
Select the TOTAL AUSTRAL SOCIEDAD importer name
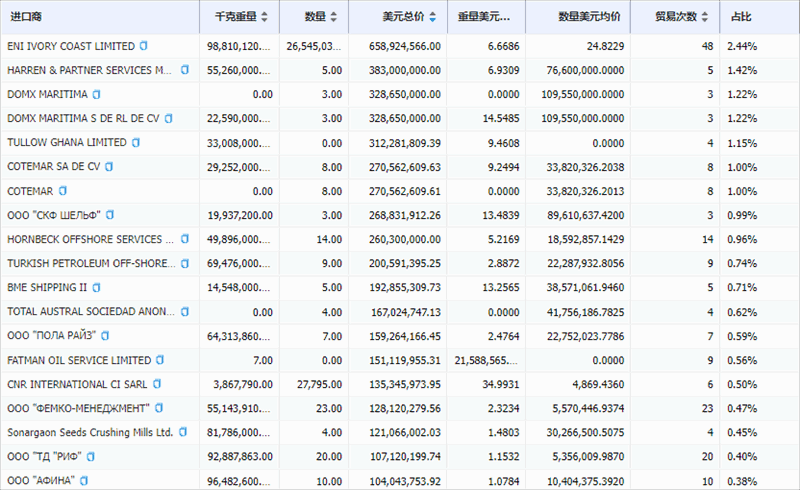pos(90,311)
